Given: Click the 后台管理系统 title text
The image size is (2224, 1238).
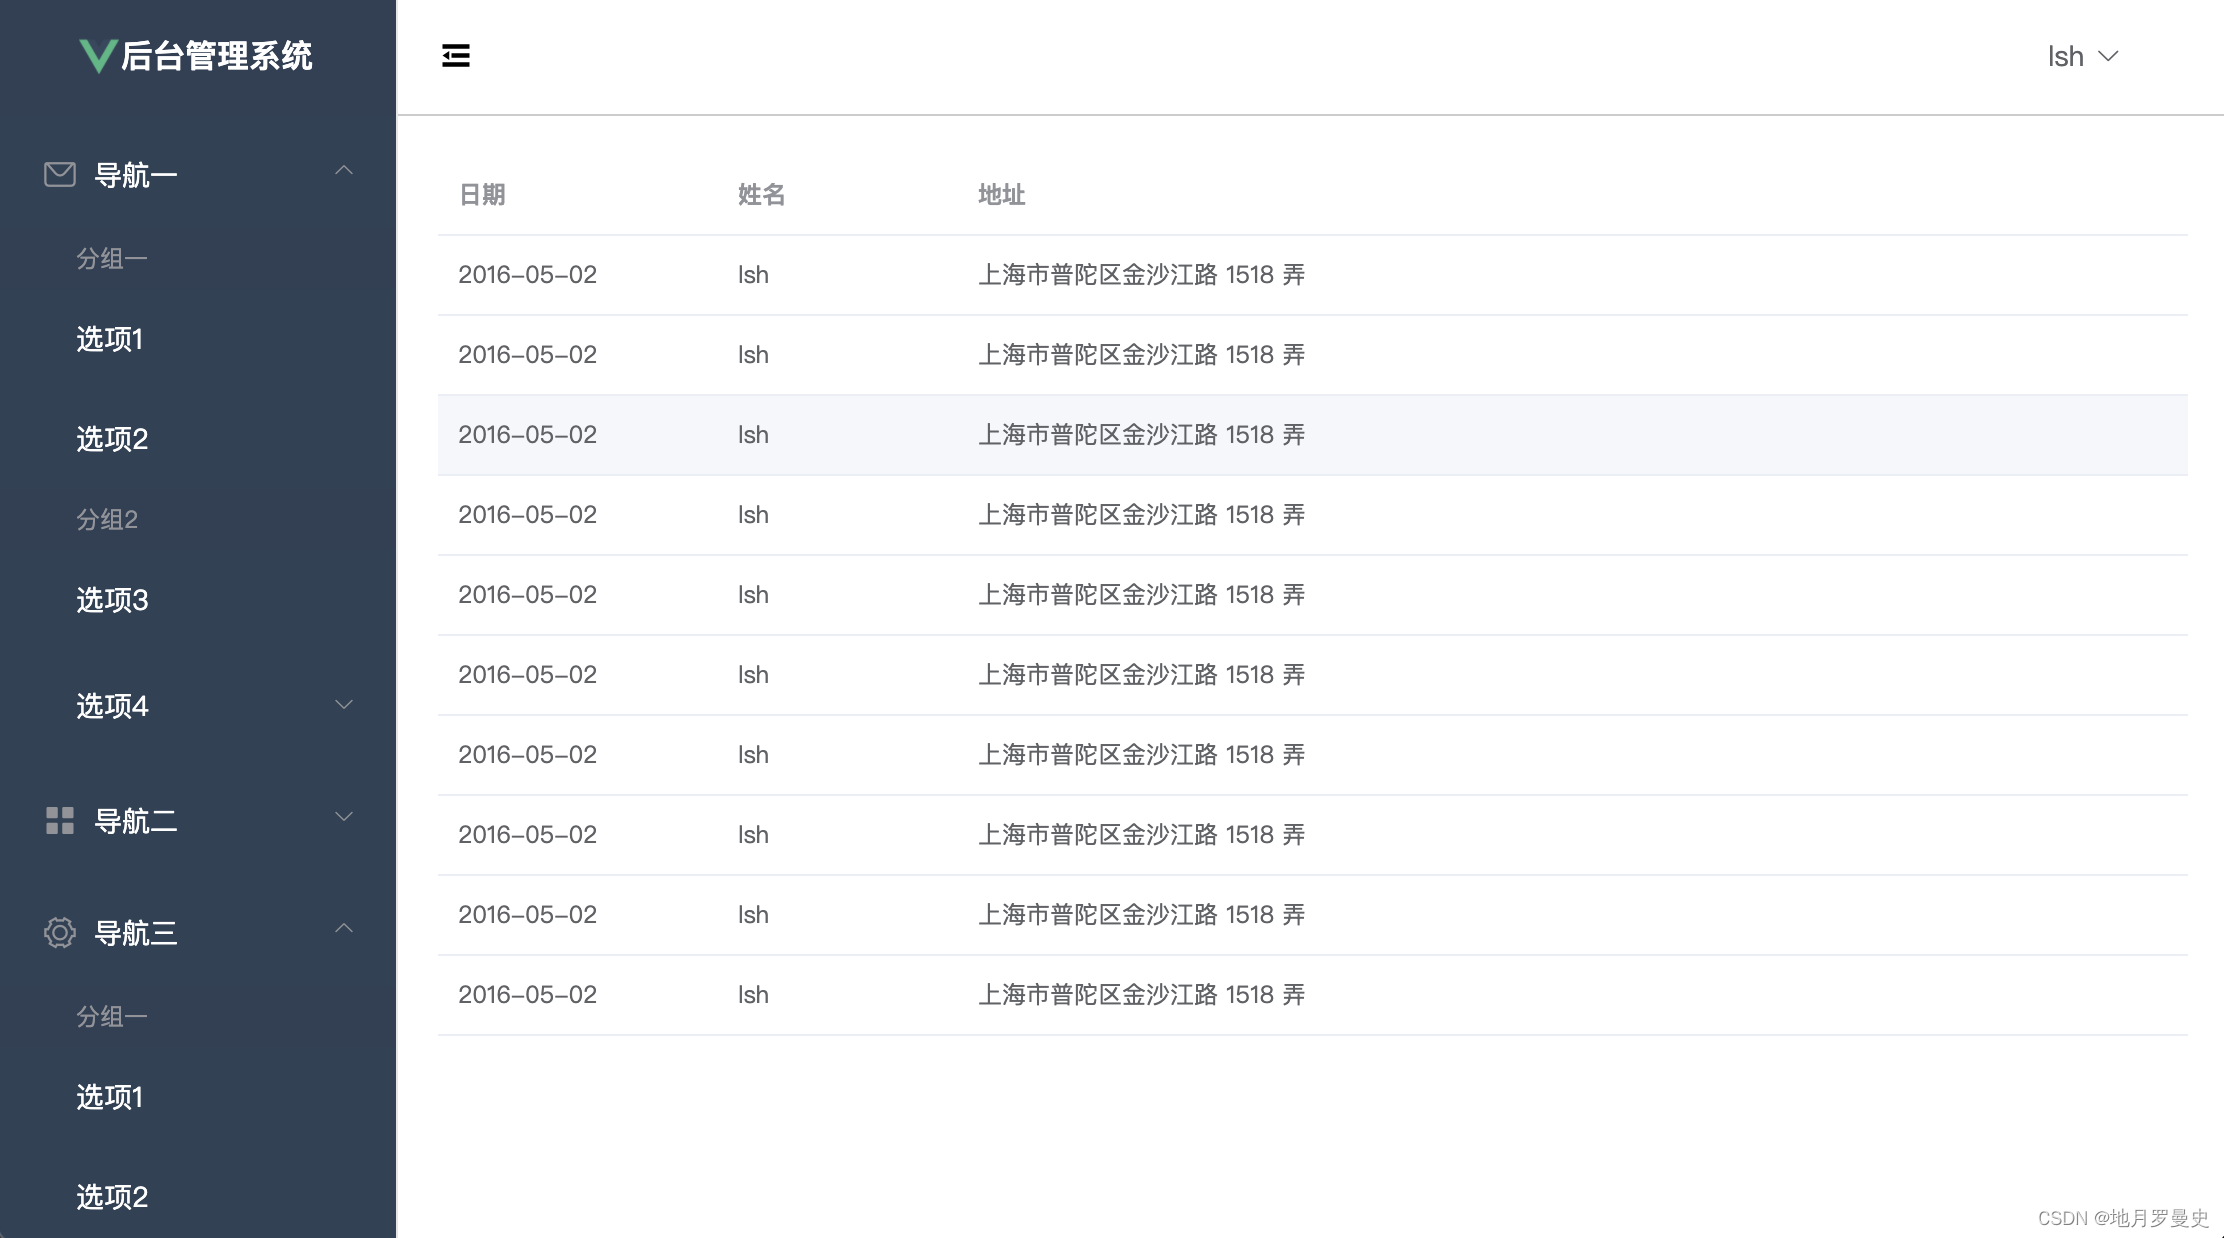Looking at the screenshot, I should coord(216,56).
